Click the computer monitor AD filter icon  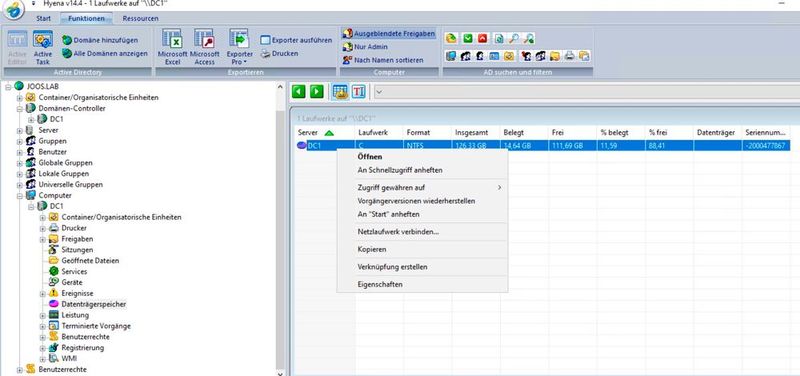pos(451,56)
